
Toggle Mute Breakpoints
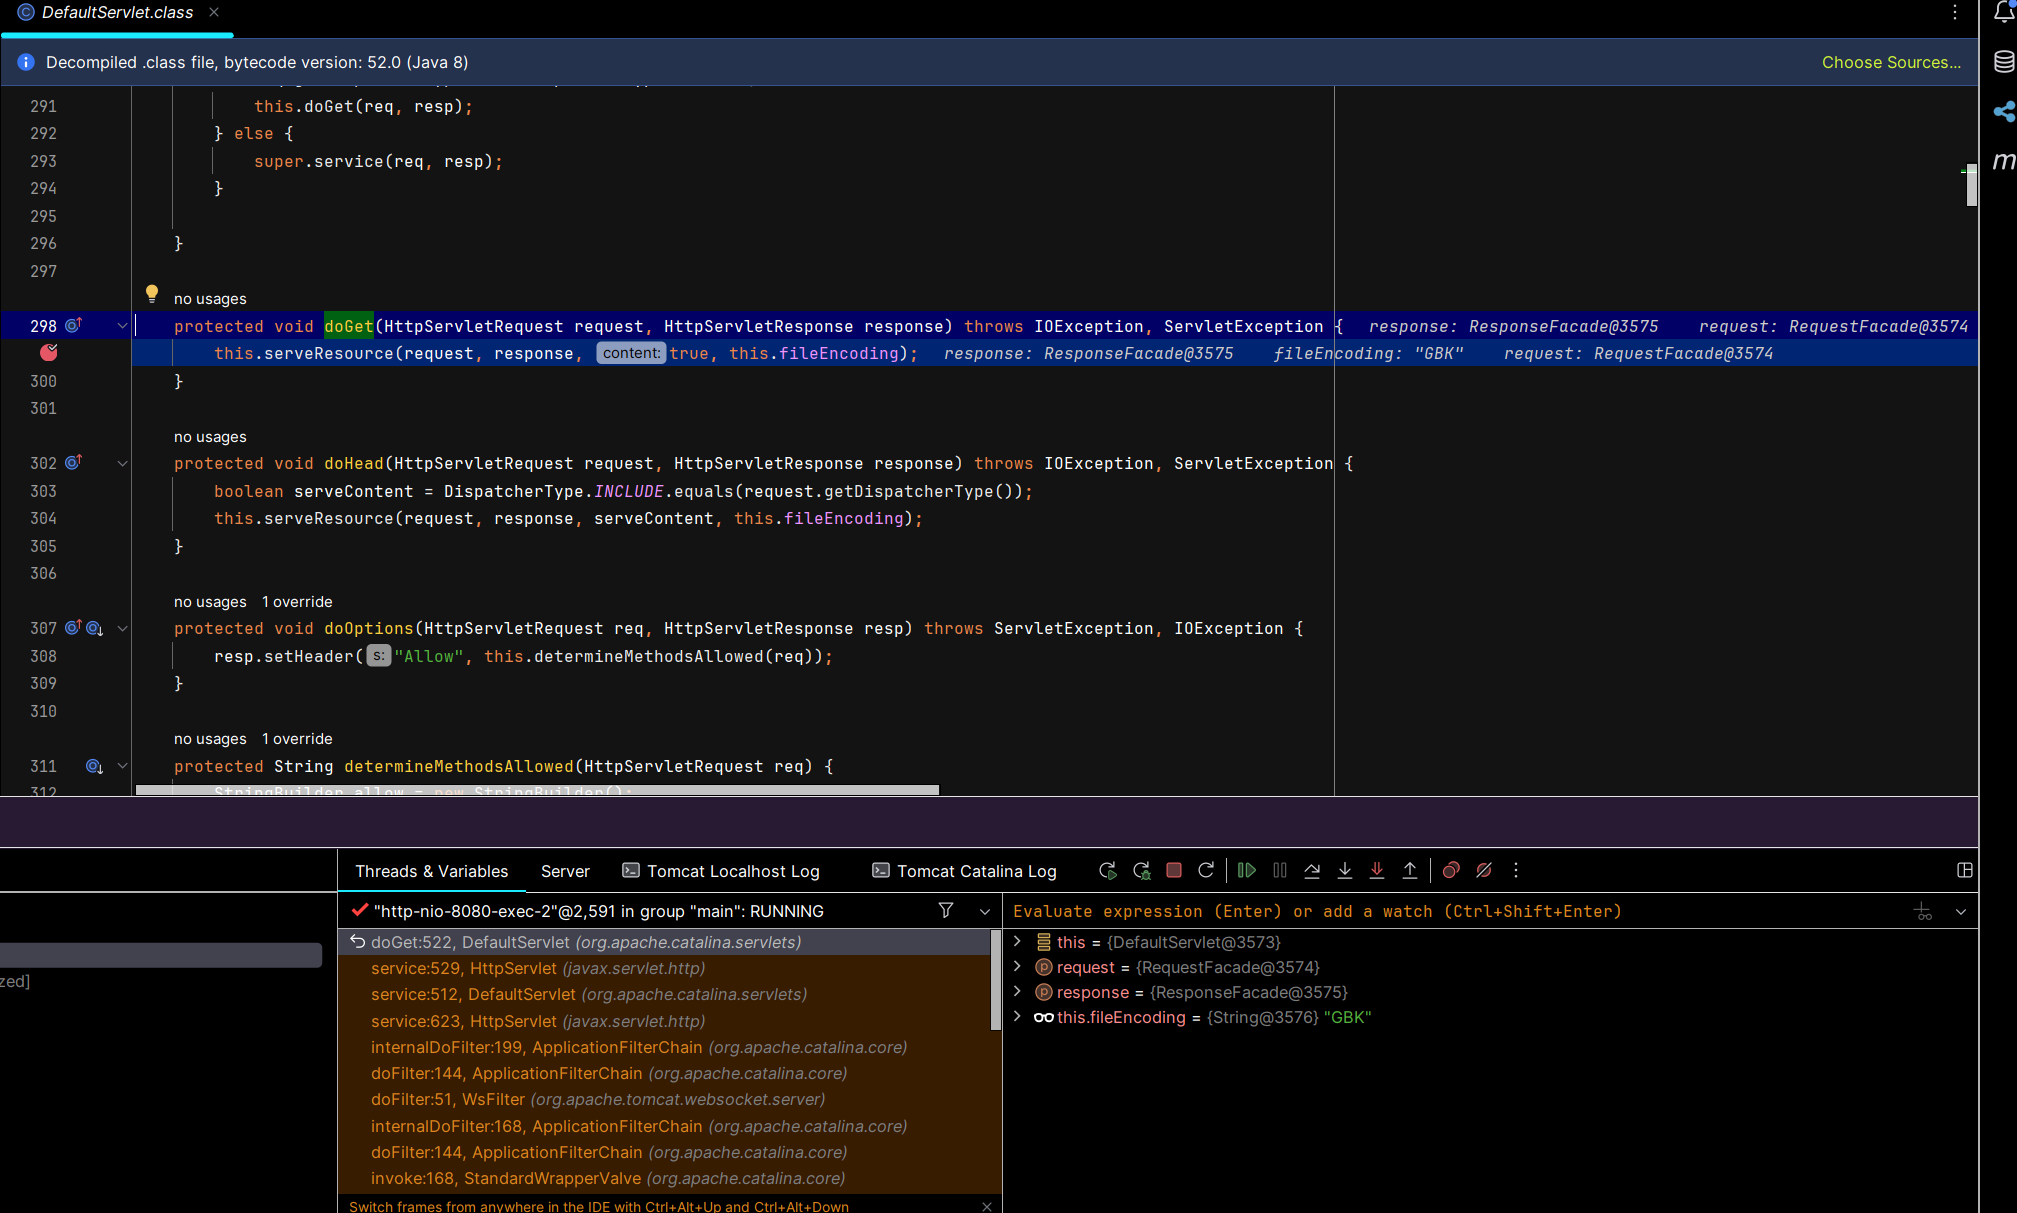1484,870
